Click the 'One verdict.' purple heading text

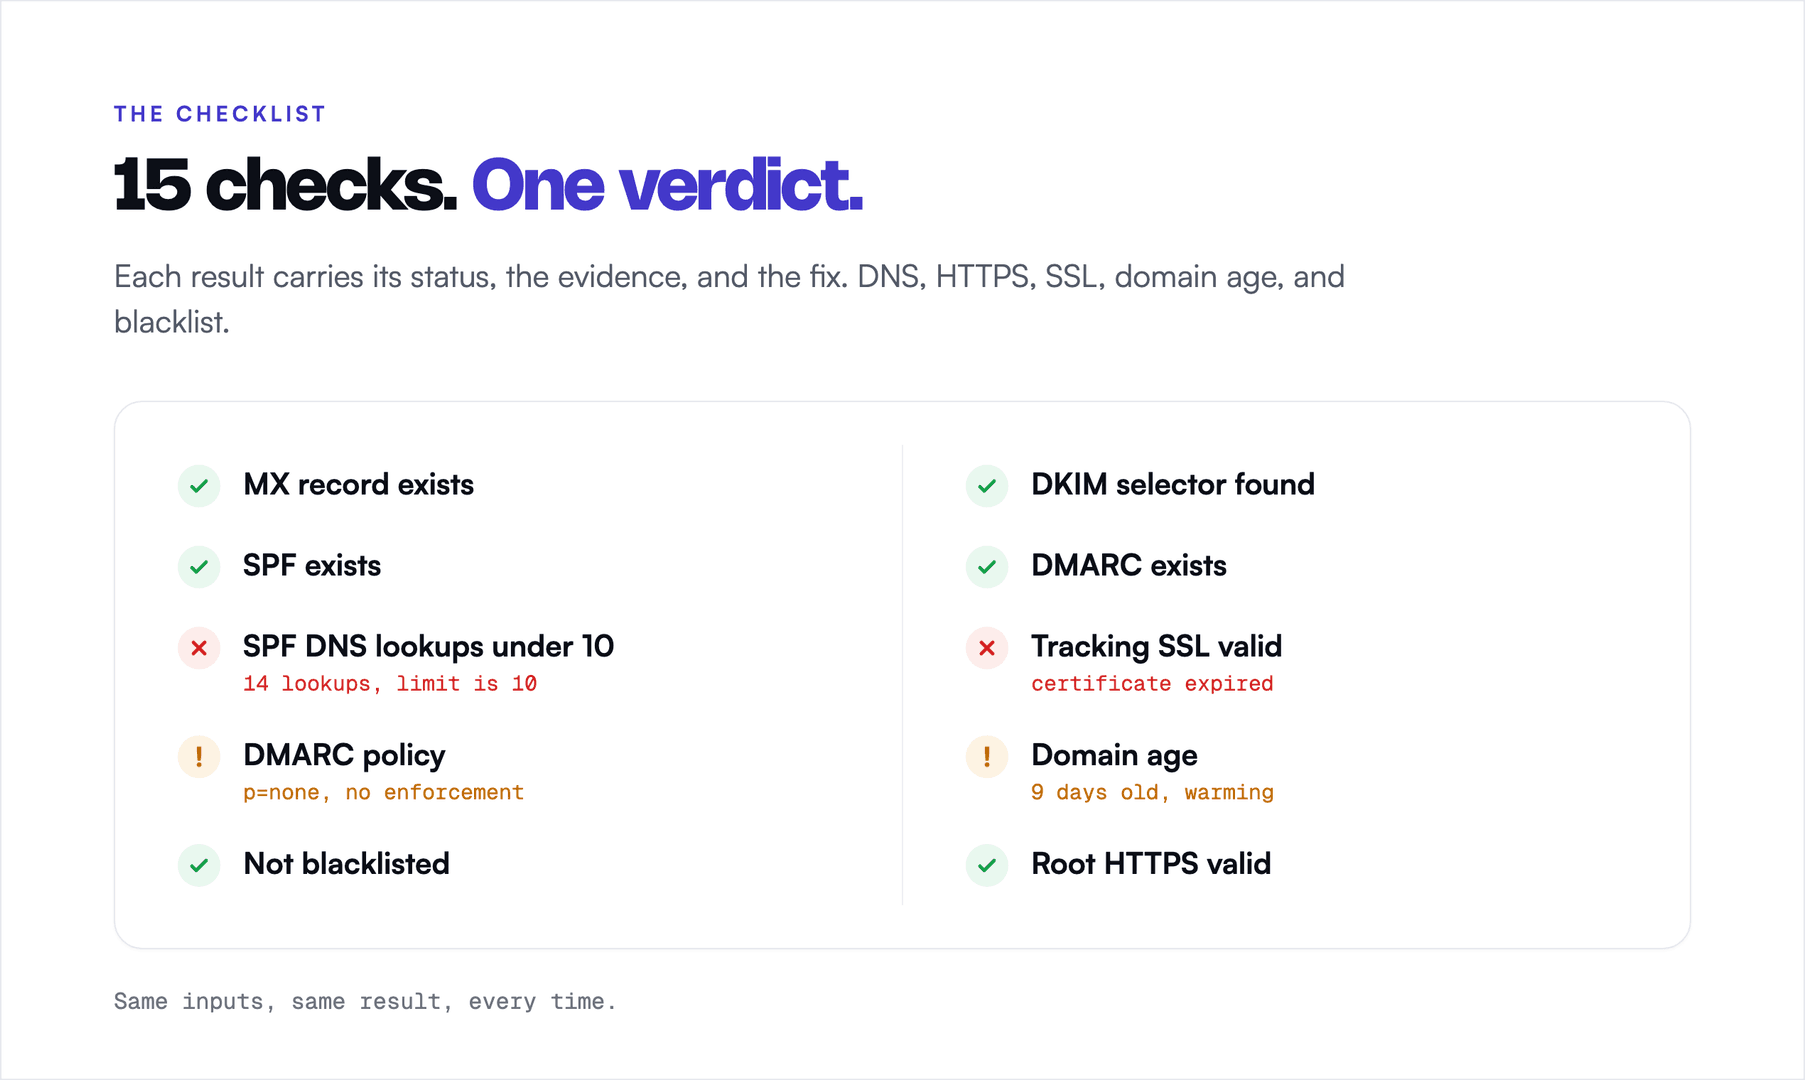(x=667, y=186)
